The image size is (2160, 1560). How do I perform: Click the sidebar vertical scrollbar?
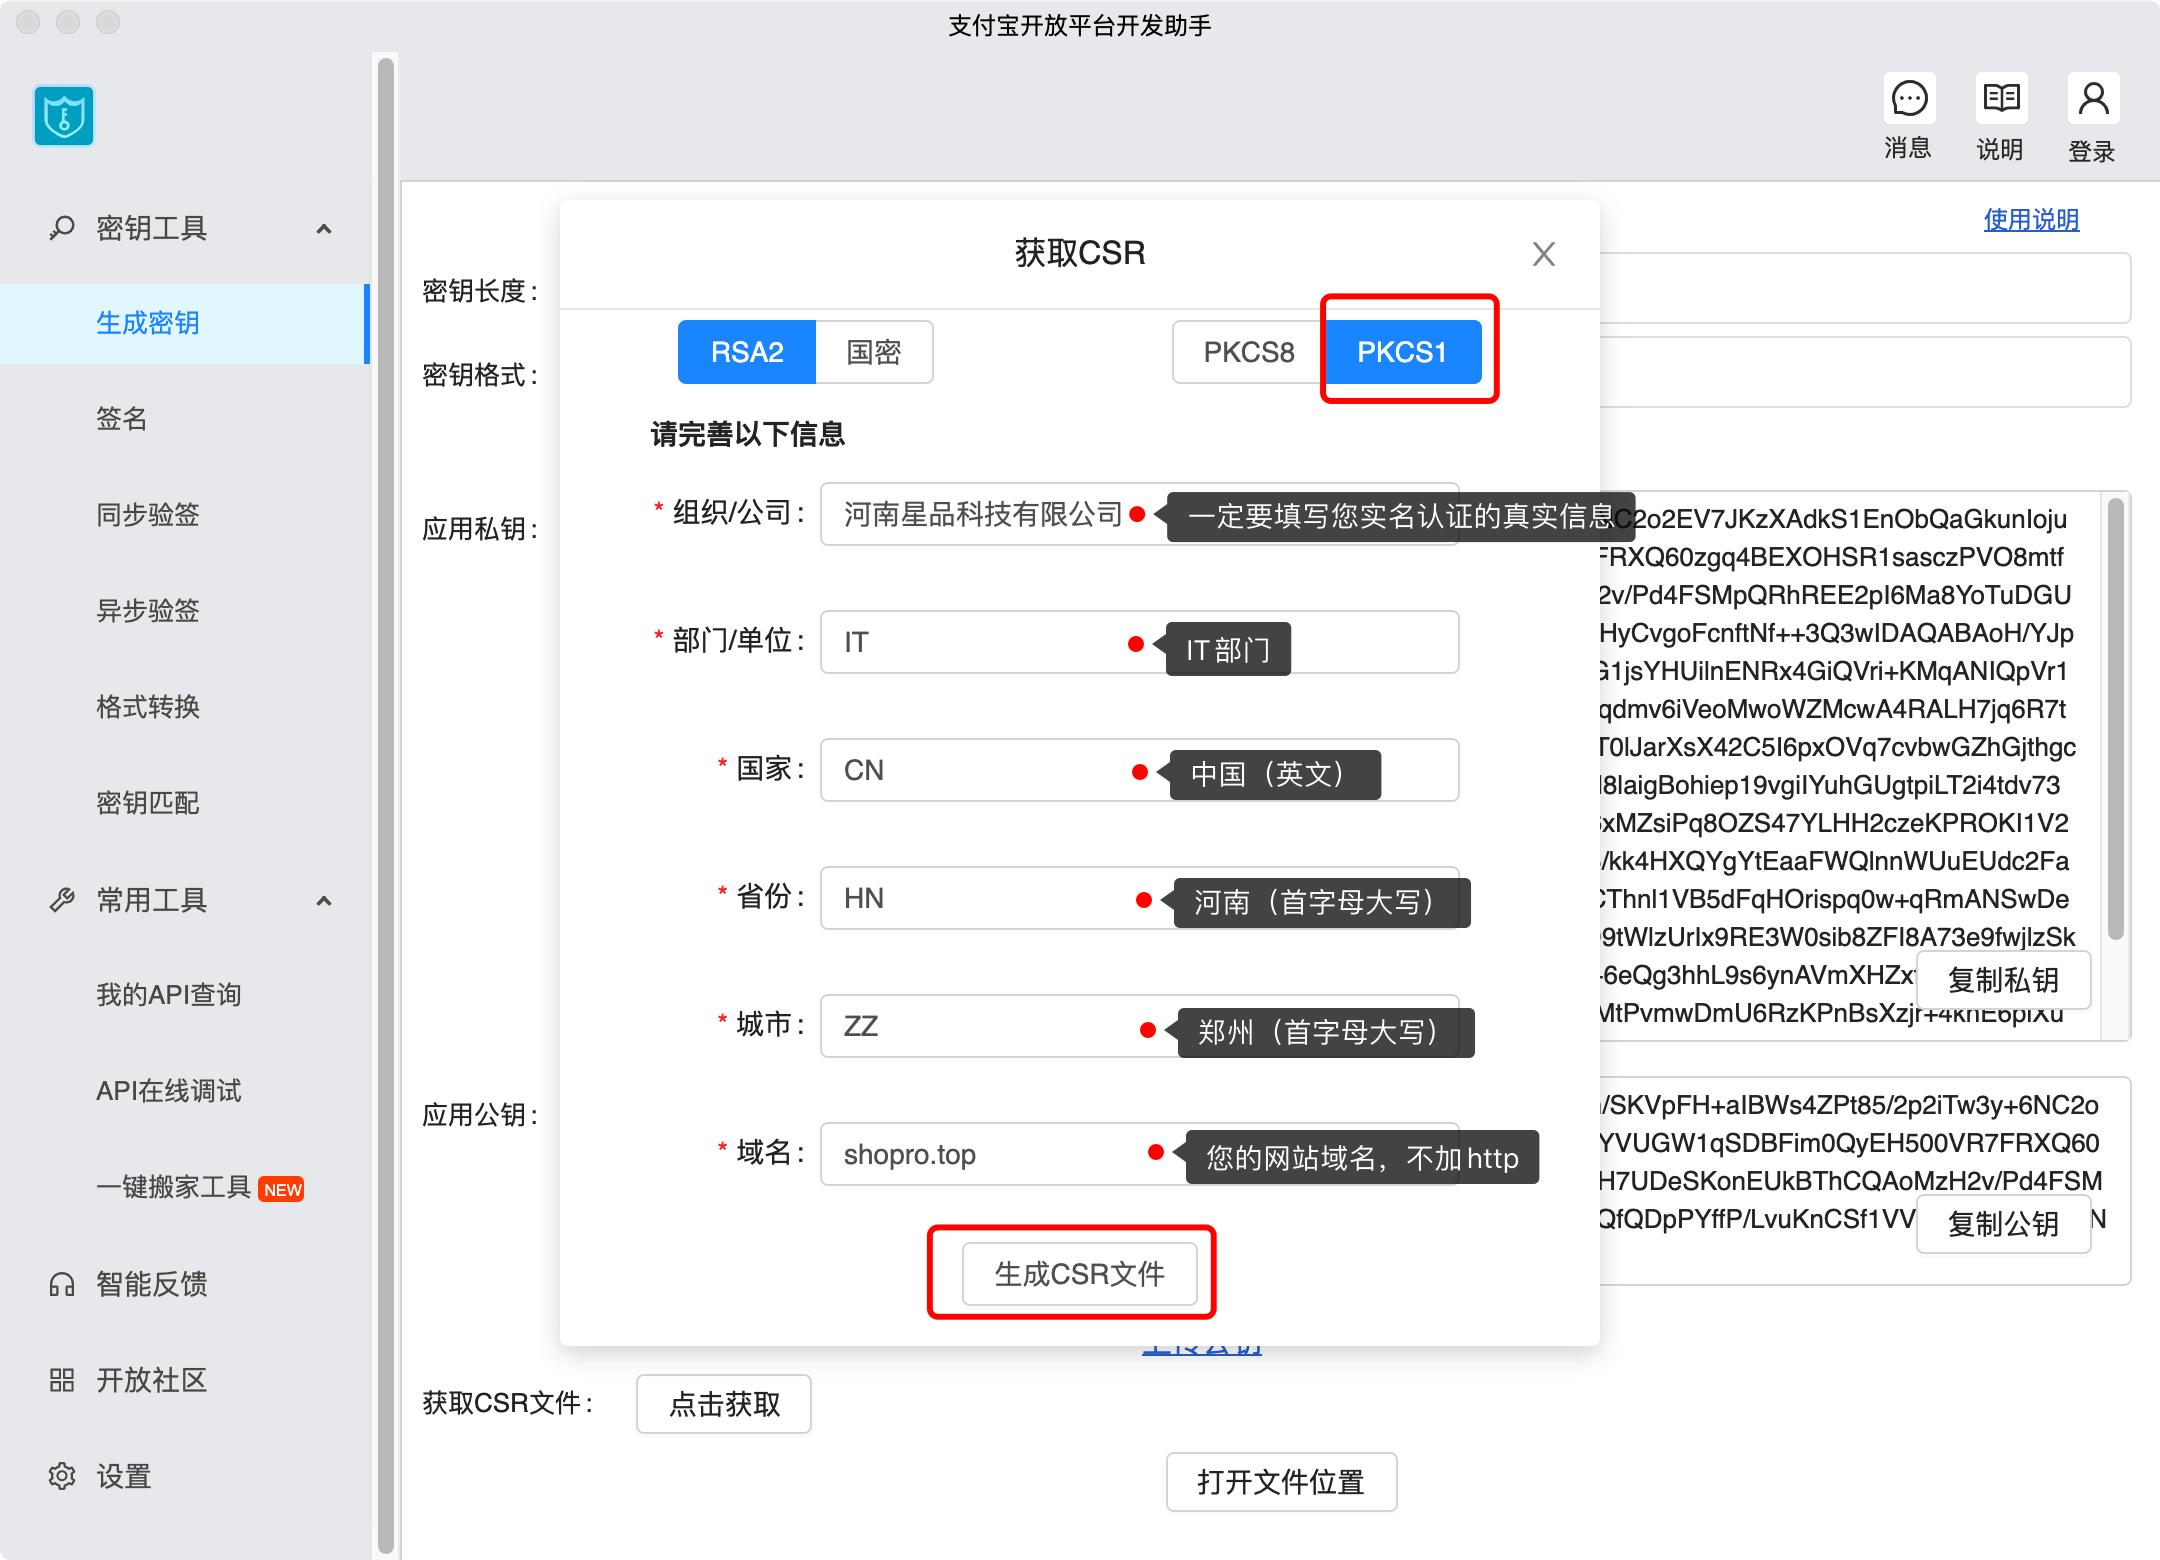pyautogui.click(x=385, y=804)
